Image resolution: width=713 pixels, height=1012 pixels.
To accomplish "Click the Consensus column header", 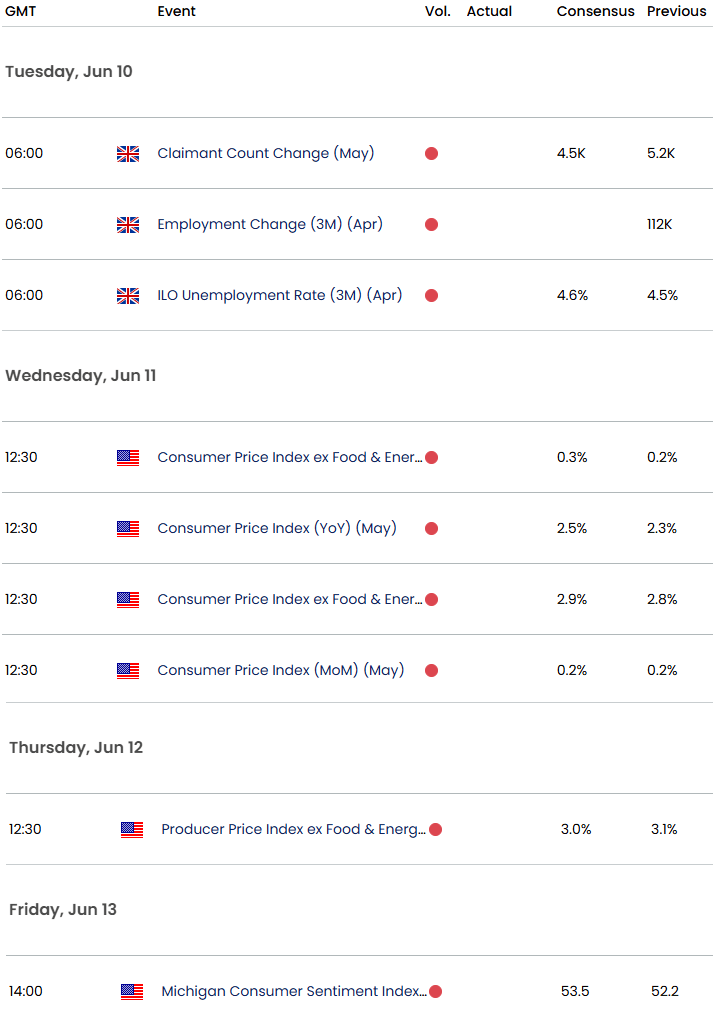I will point(595,12).
